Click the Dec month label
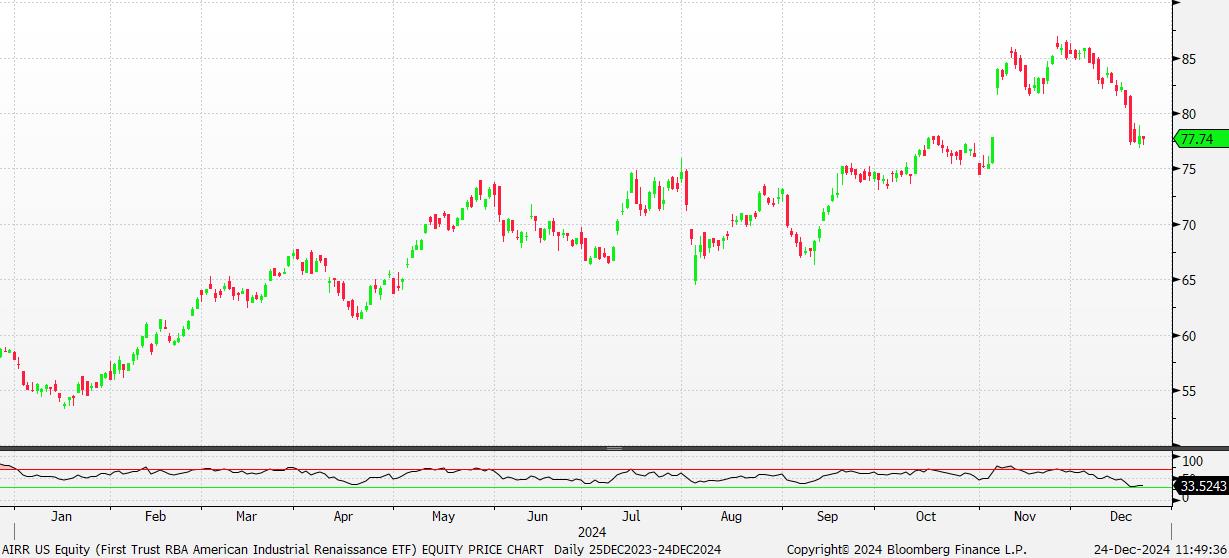 pos(1120,517)
